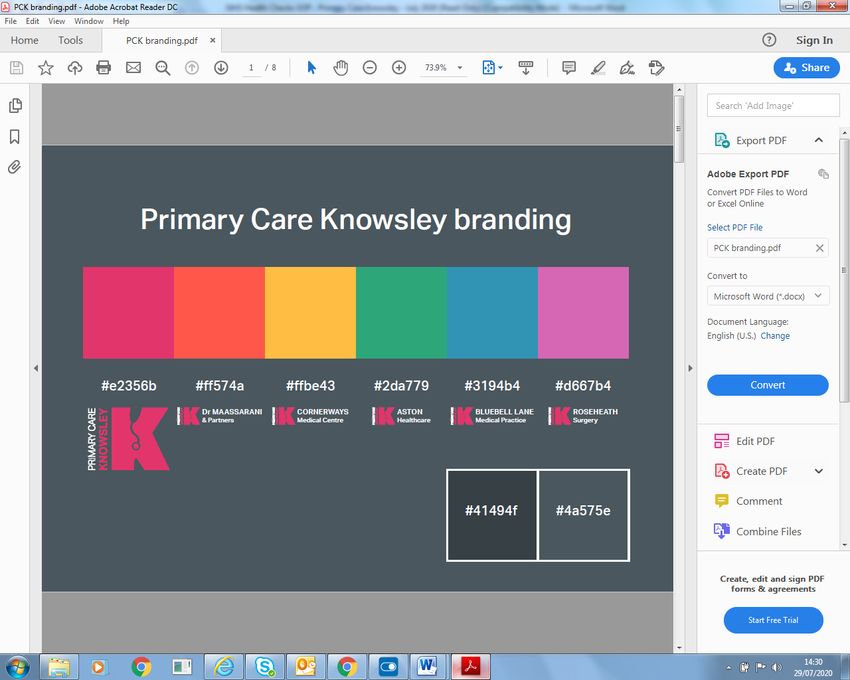850x680 pixels.
Task: Open the find text magnifier tool
Action: click(163, 68)
